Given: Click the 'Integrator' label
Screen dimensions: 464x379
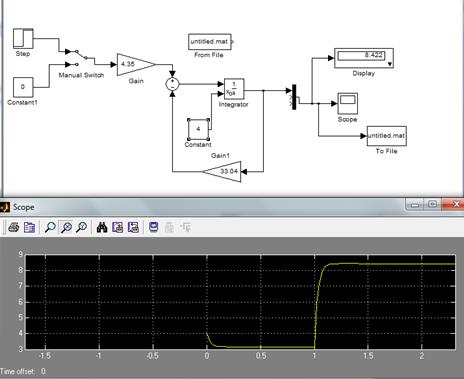Looking at the screenshot, I should [x=233, y=104].
